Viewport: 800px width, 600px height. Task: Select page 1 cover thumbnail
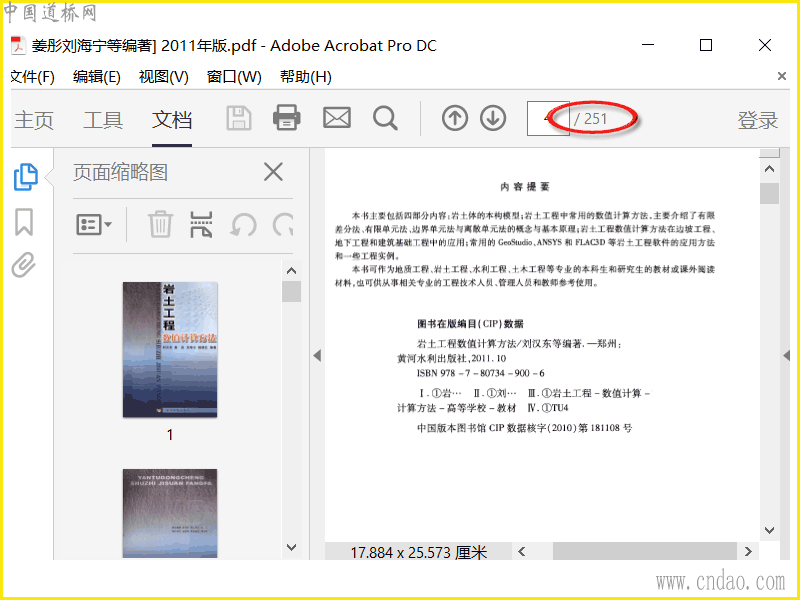click(x=170, y=350)
